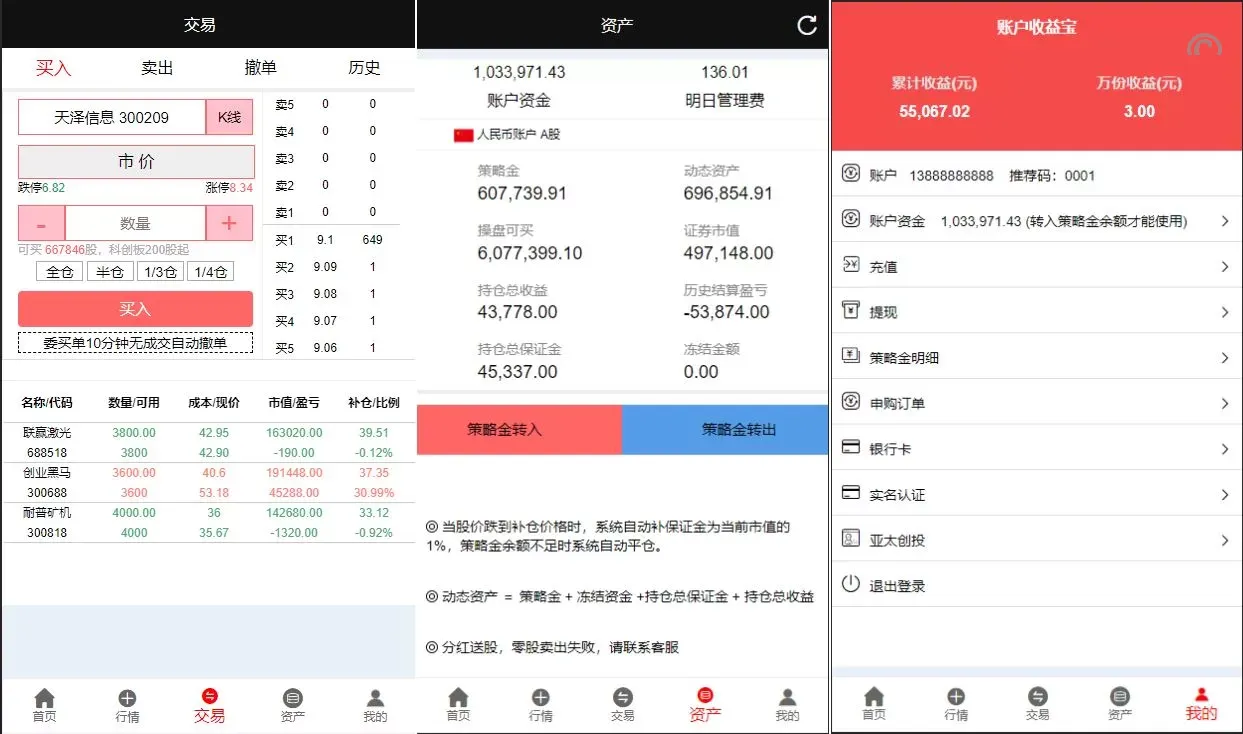This screenshot has height=734, width=1243.
Task: Expand the 账户资金 row chevron
Action: [x=1225, y=221]
